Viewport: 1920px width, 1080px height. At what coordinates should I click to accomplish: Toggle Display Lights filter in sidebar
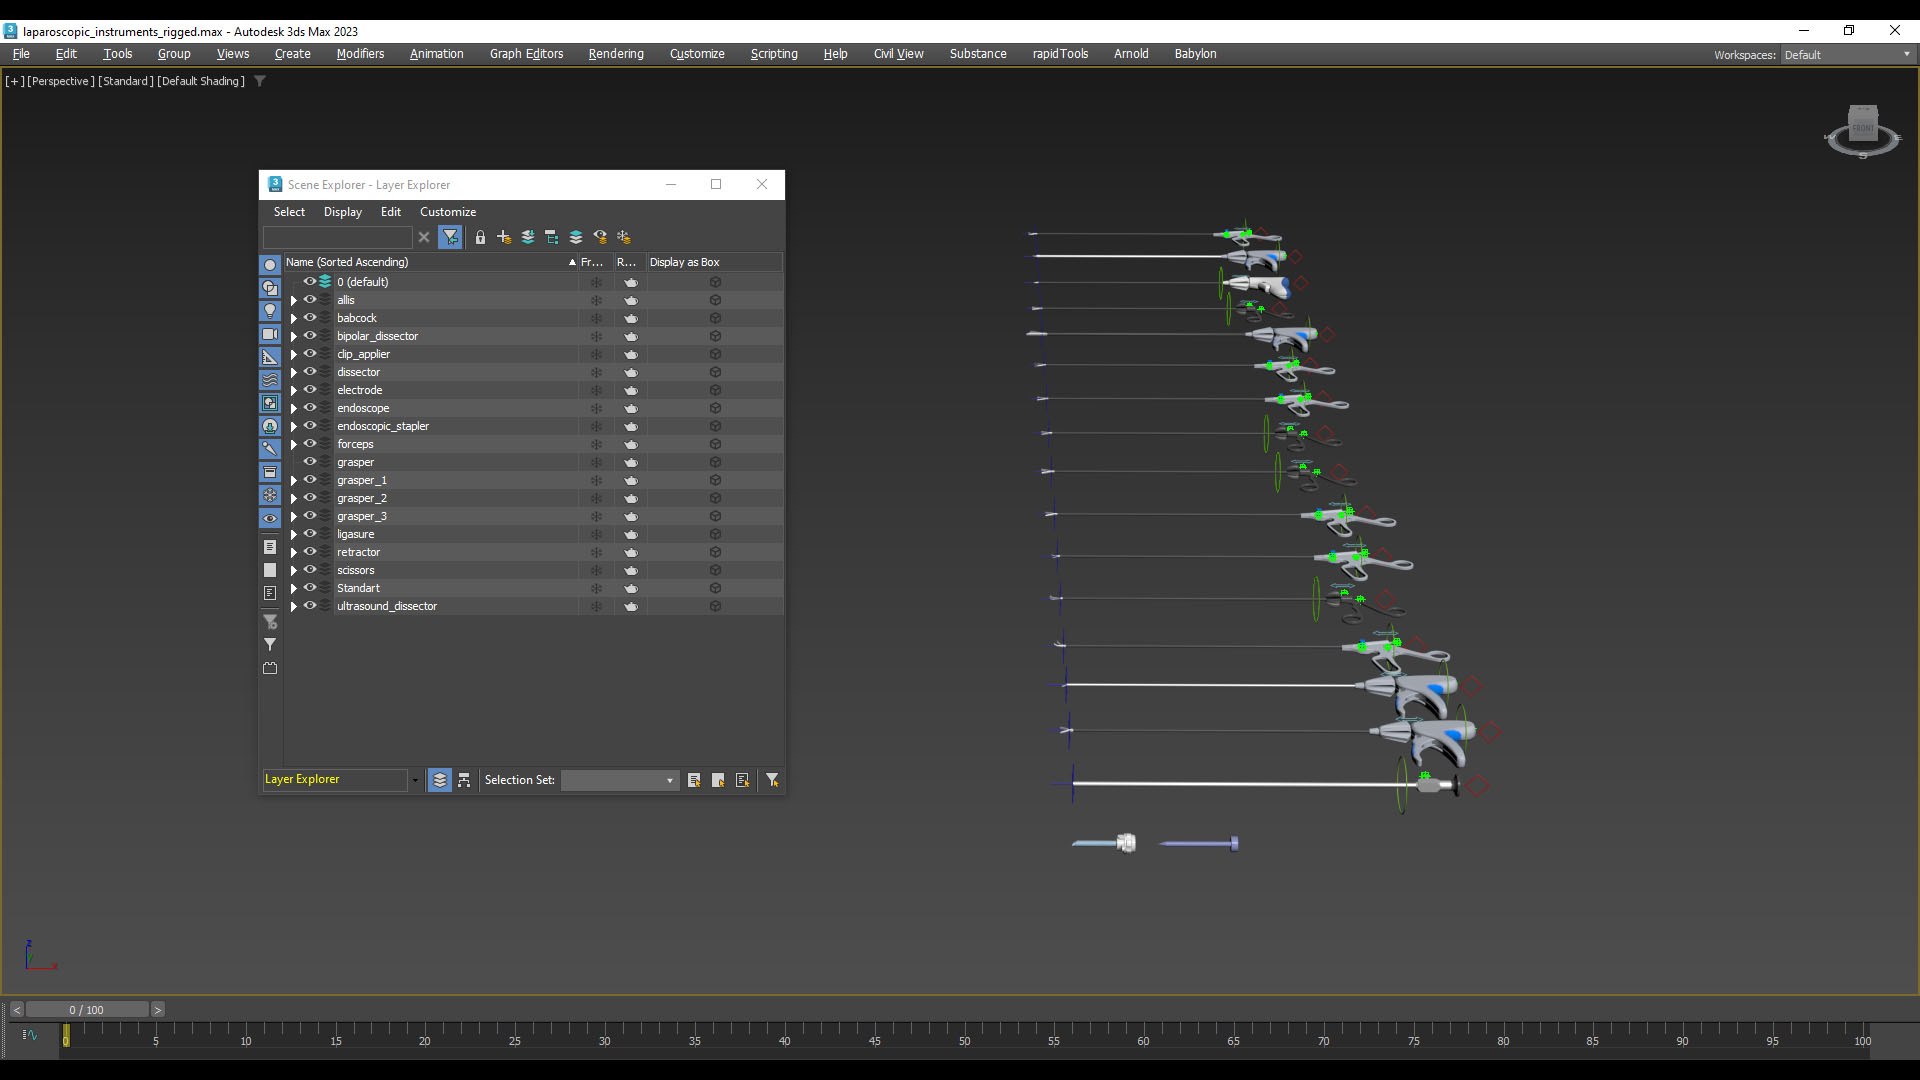pos(270,311)
